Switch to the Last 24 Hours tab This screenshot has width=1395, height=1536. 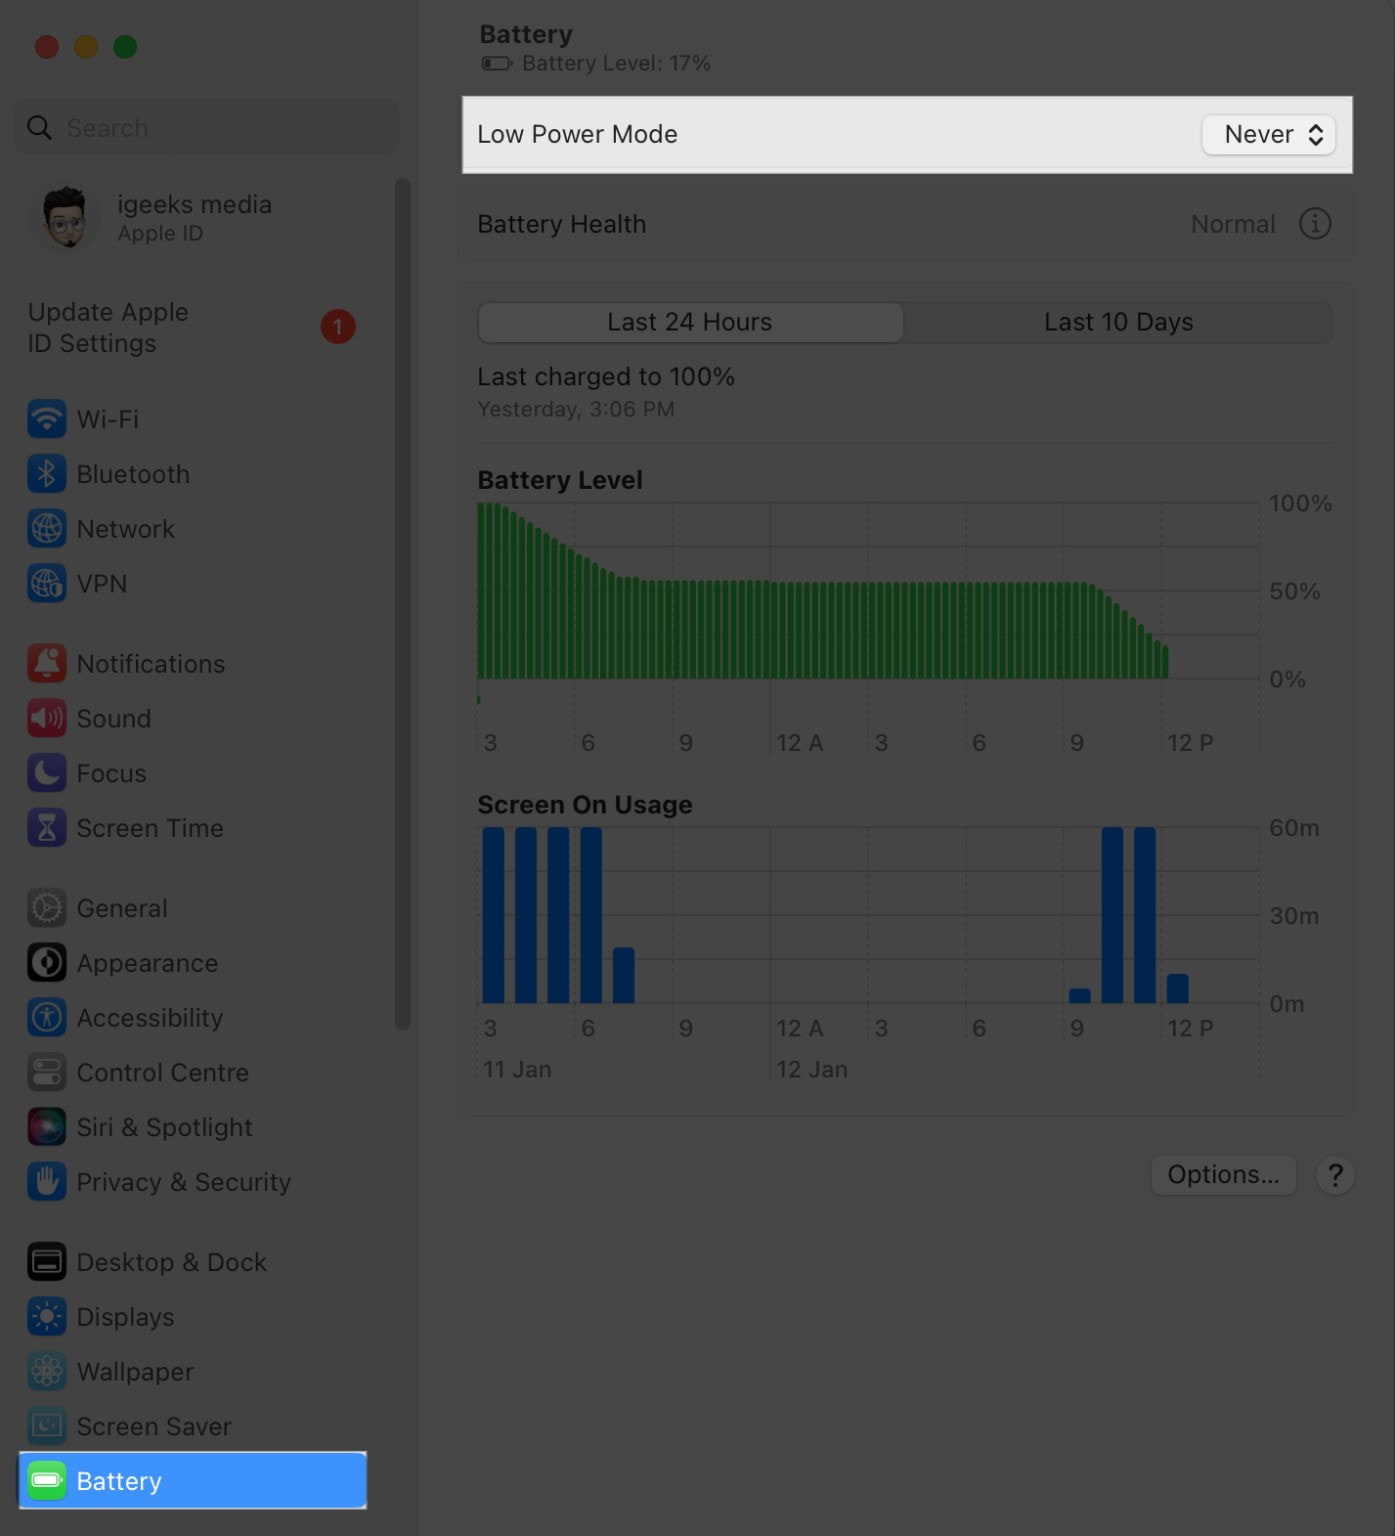point(690,322)
